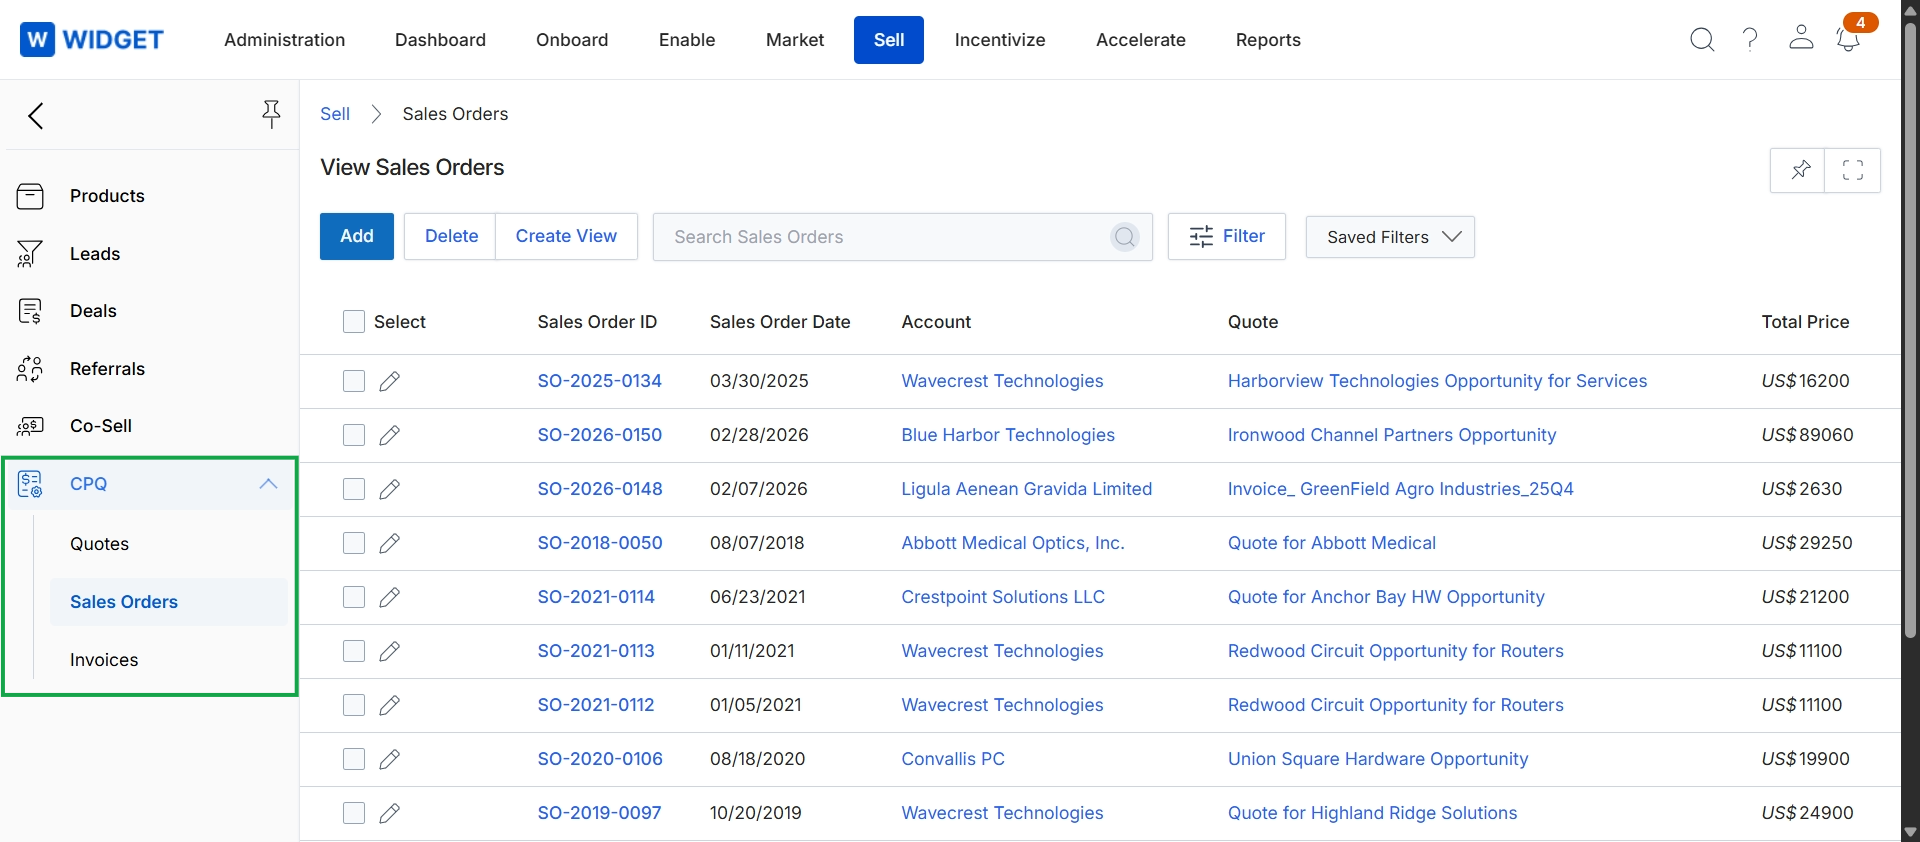Edit order SO-2025-0134 with pencil icon
Image resolution: width=1920 pixels, height=842 pixels.
[390, 381]
